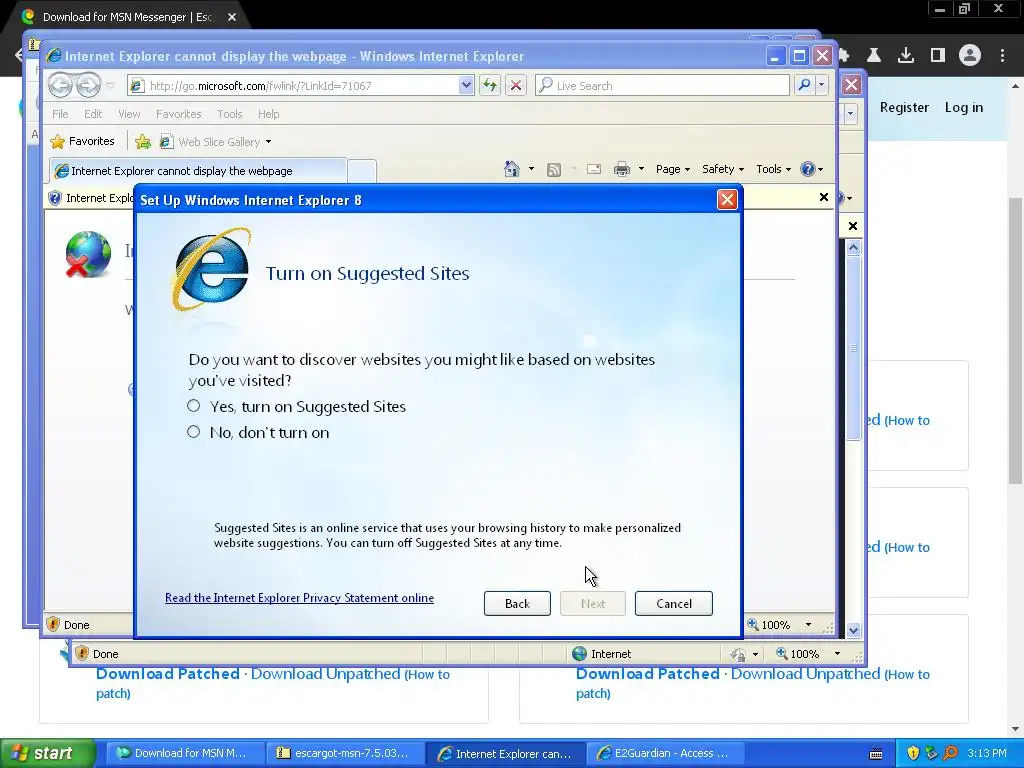The image size is (1024, 768).
Task: Click the RSS Feeds icon
Action: (x=554, y=170)
